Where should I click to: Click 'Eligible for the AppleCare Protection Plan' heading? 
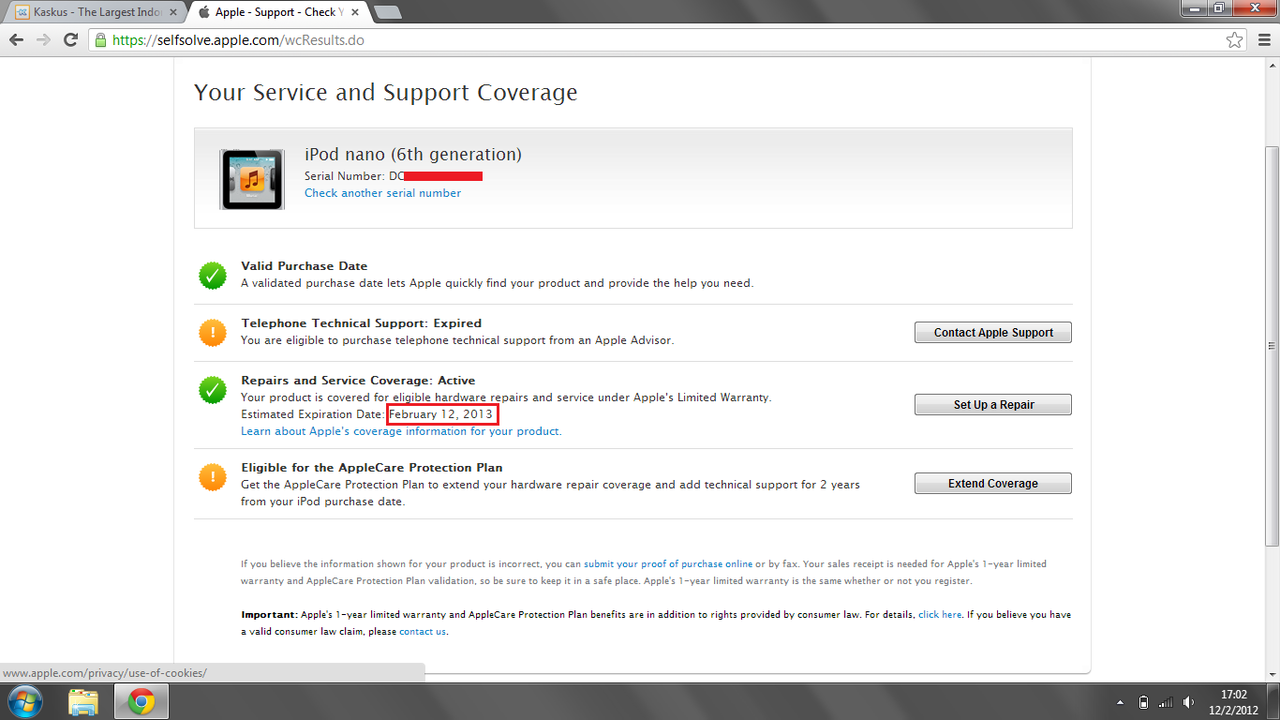(x=372, y=467)
